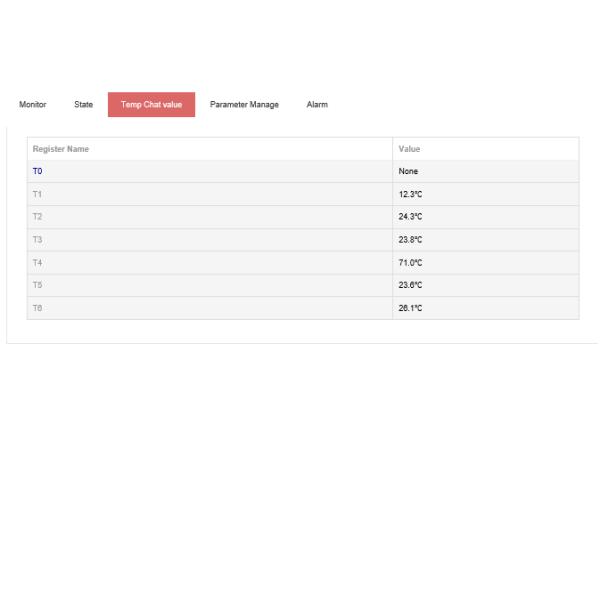
Task: Click the None value for T0
Action: [408, 172]
